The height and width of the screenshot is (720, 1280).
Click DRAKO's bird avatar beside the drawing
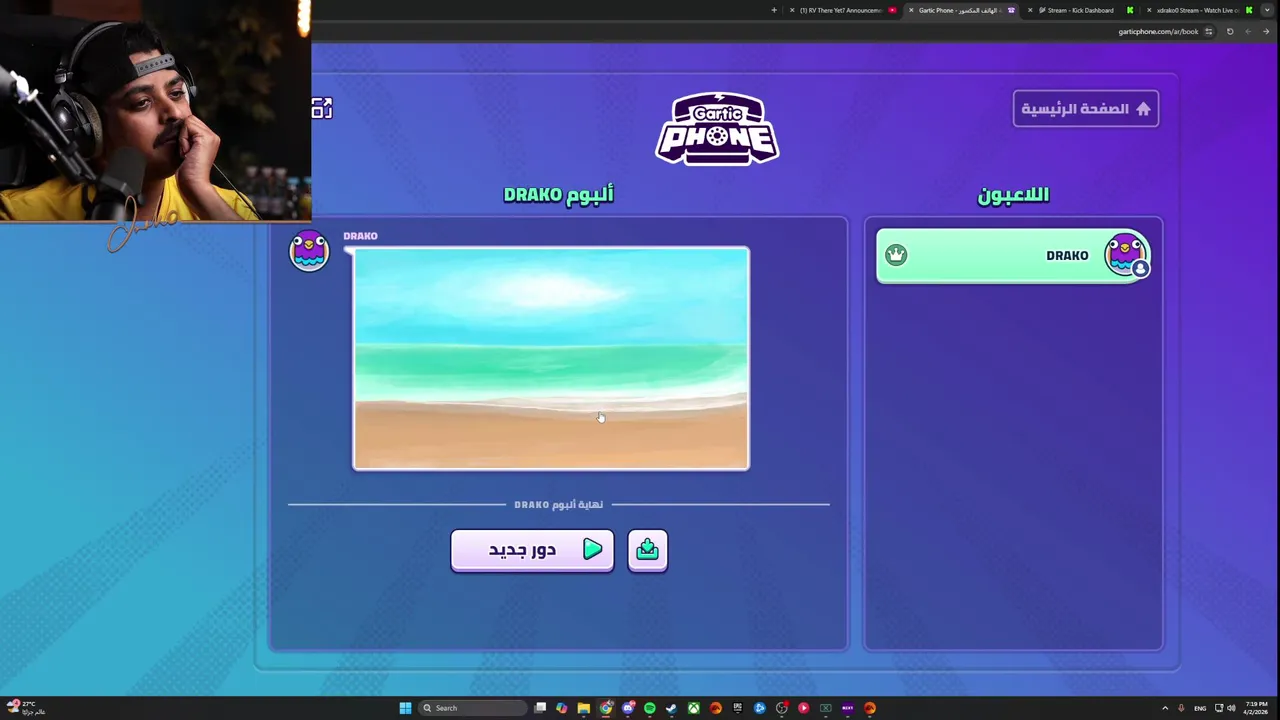(x=309, y=250)
